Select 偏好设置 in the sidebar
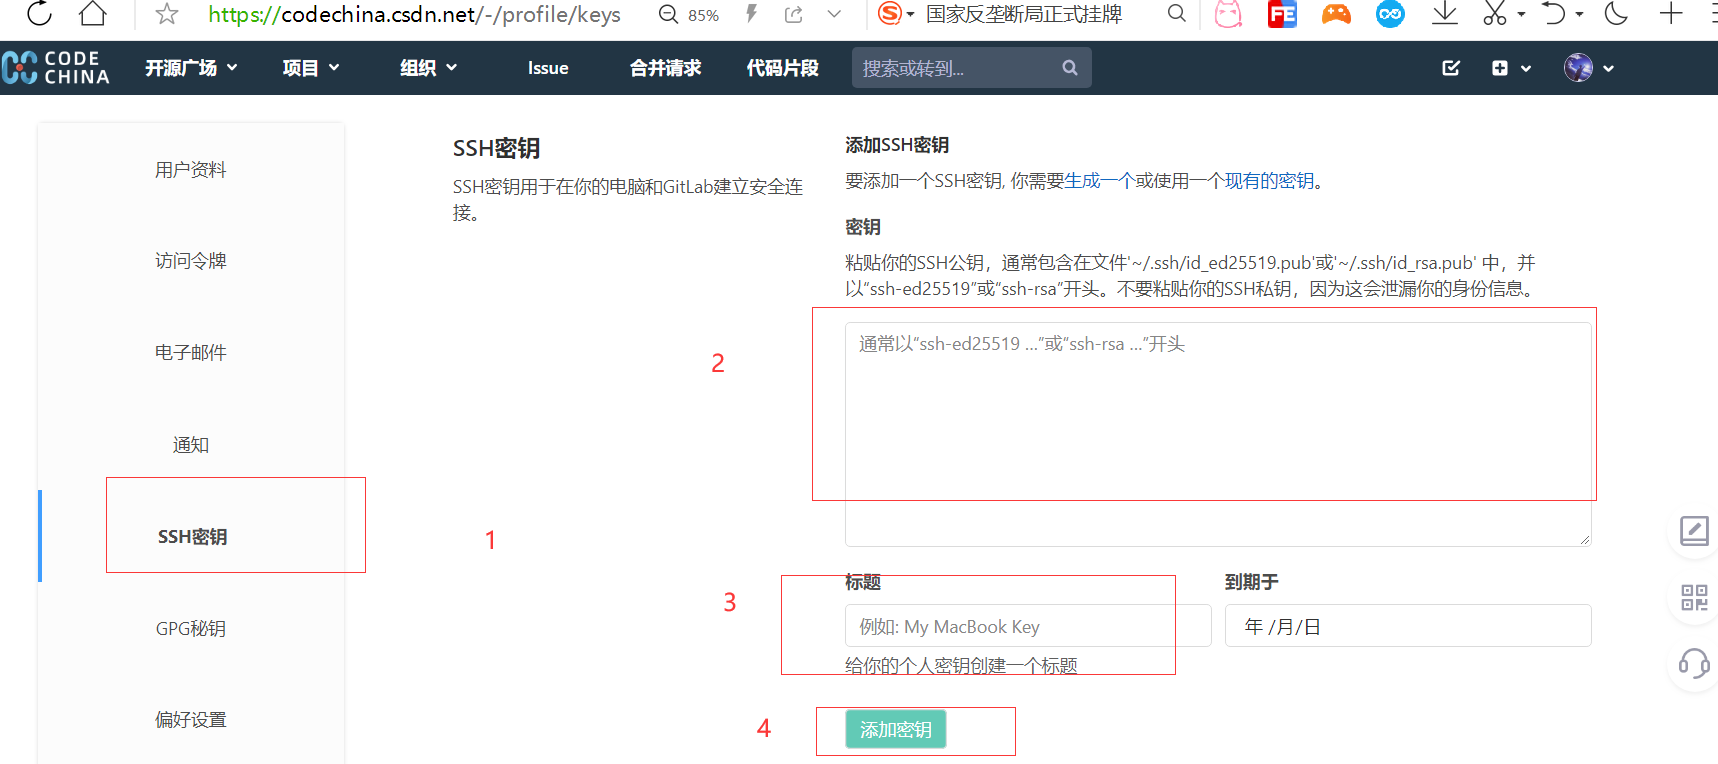 190,720
